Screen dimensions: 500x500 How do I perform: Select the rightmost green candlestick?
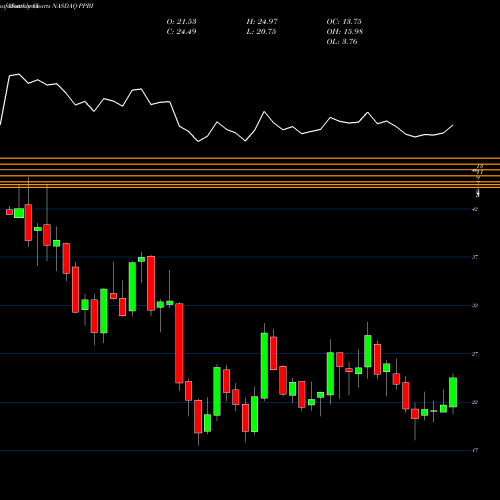click(x=453, y=392)
